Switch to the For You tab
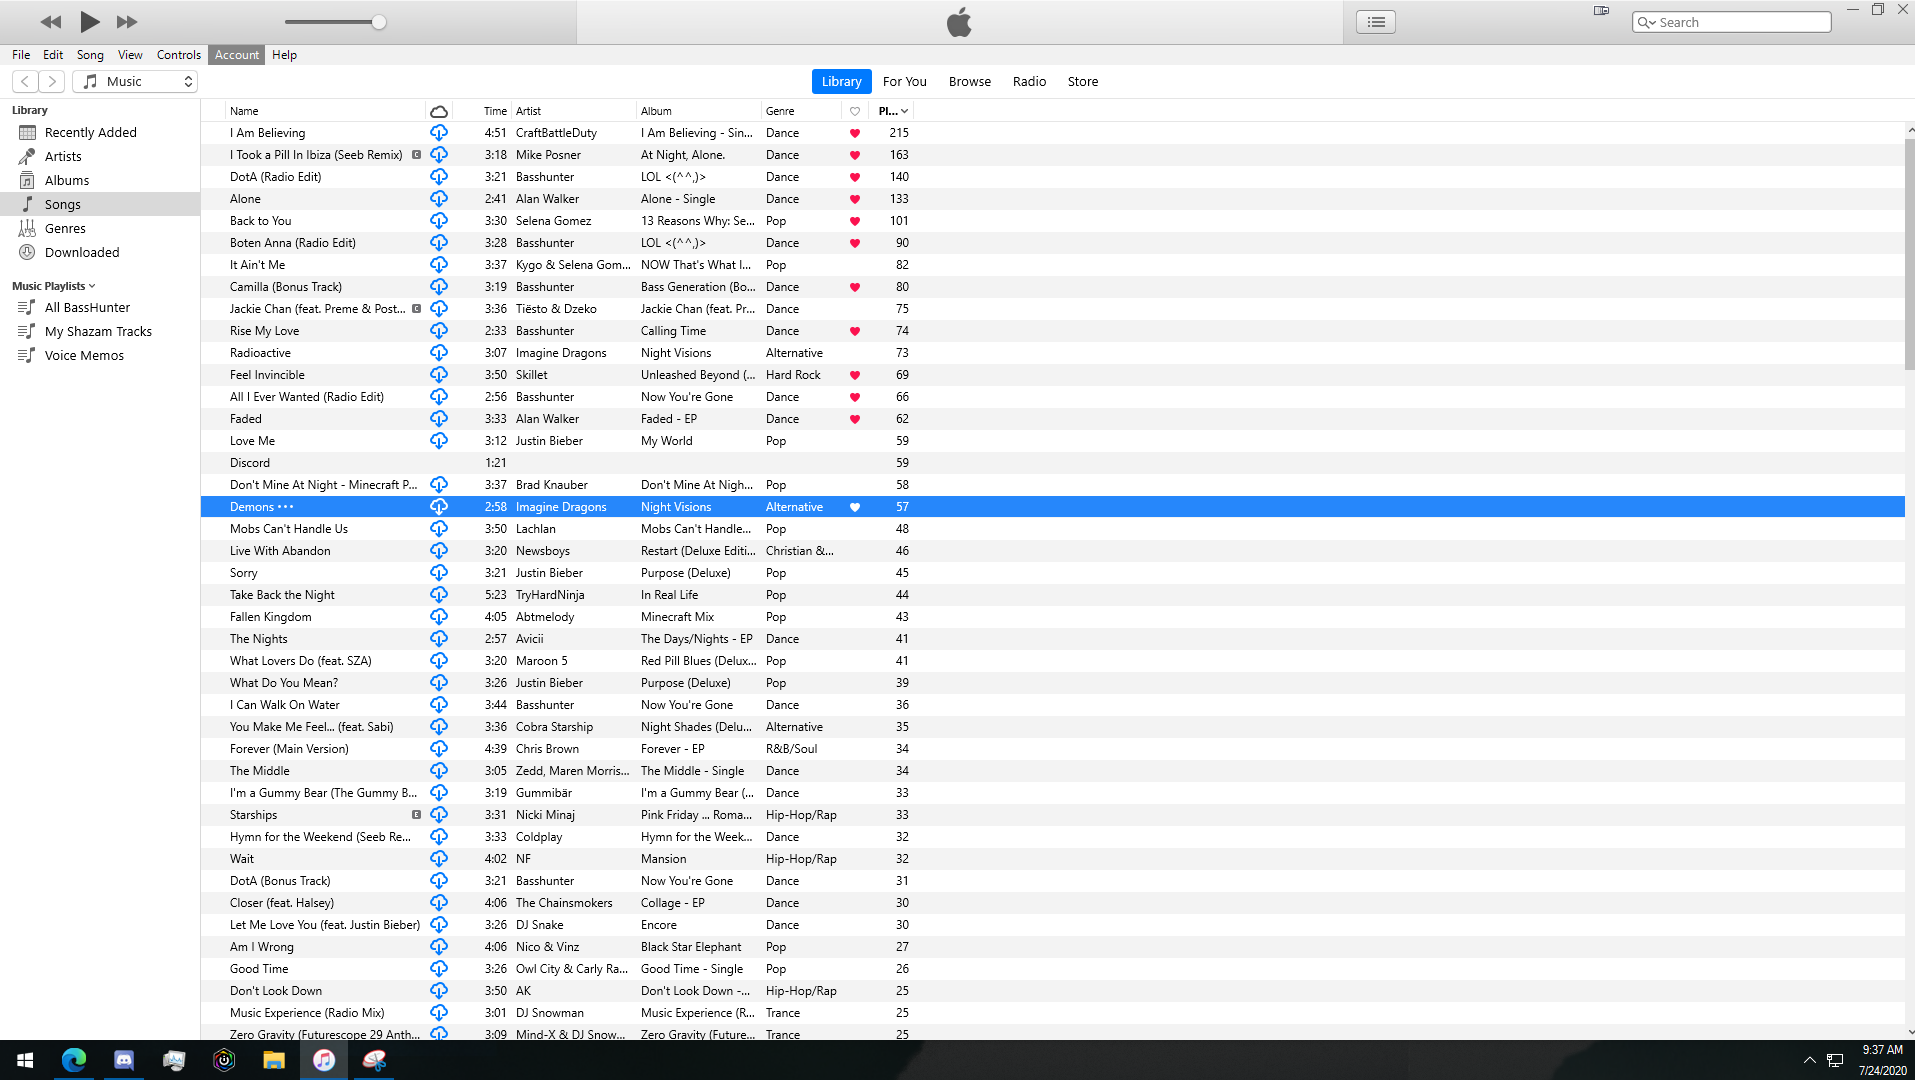The height and width of the screenshot is (1080, 1915). [x=905, y=82]
